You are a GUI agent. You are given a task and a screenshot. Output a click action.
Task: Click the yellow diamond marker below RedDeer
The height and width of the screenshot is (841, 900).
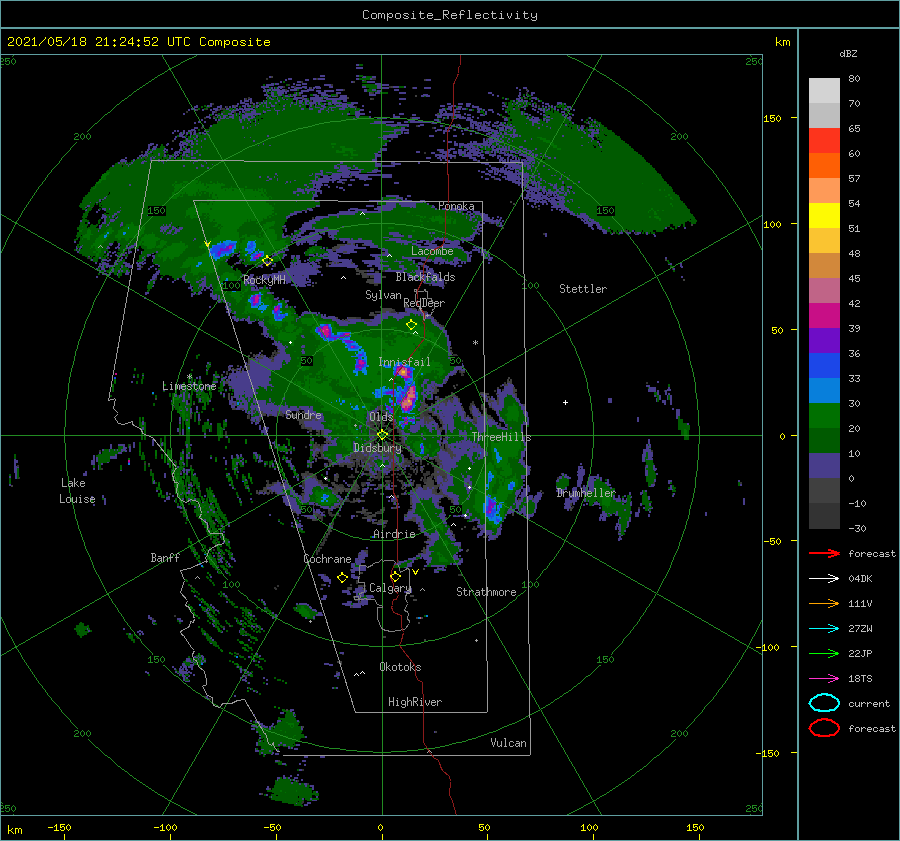[x=412, y=325]
